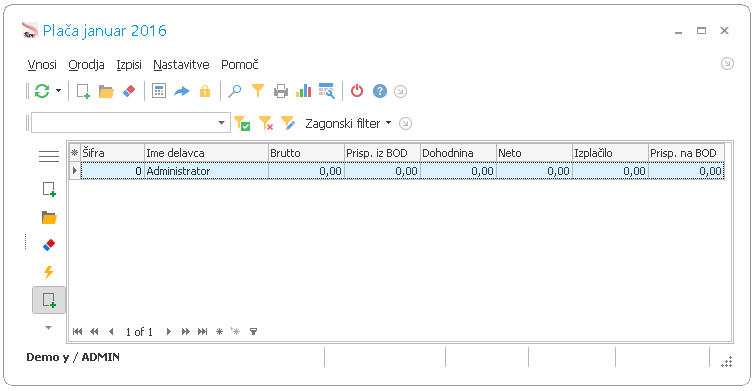Go to first record navigator button

coord(77,332)
